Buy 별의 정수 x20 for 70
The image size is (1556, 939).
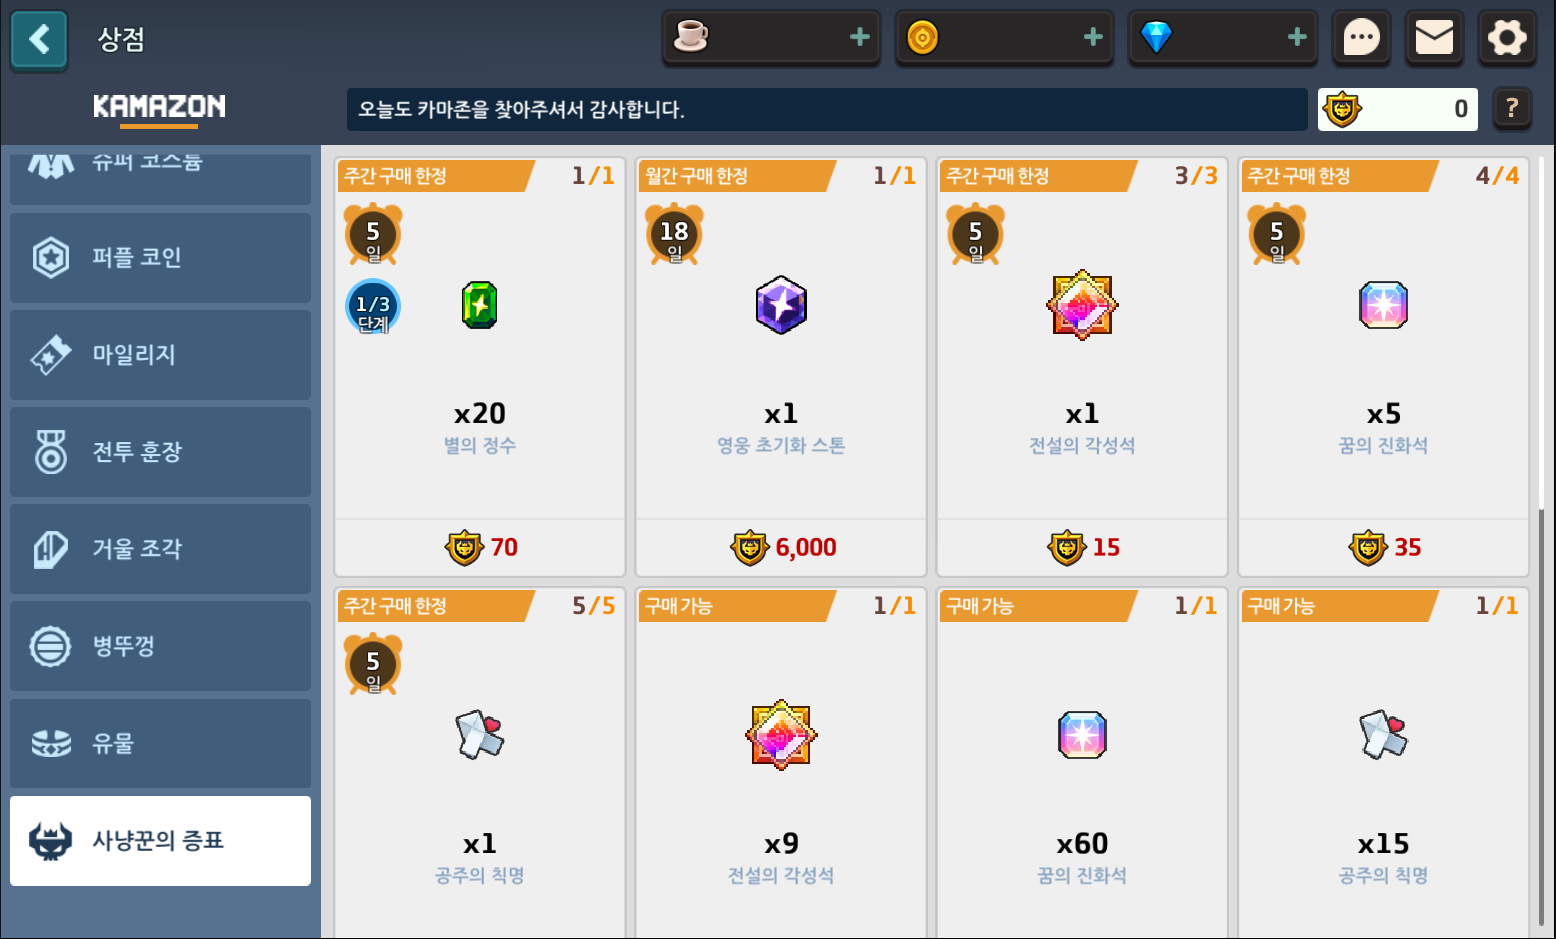[480, 547]
